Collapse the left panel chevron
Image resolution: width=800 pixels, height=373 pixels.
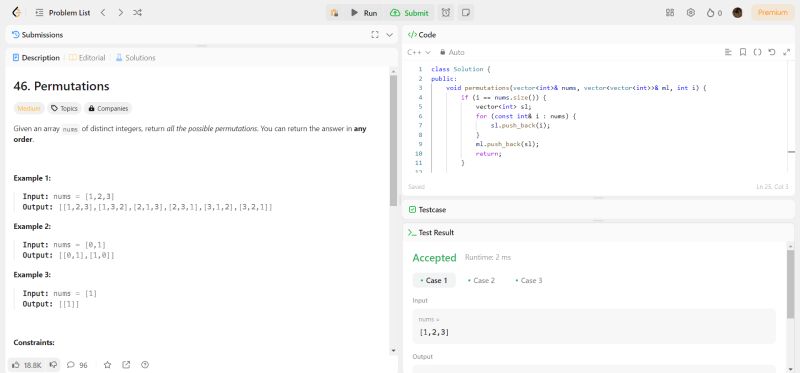(x=390, y=35)
